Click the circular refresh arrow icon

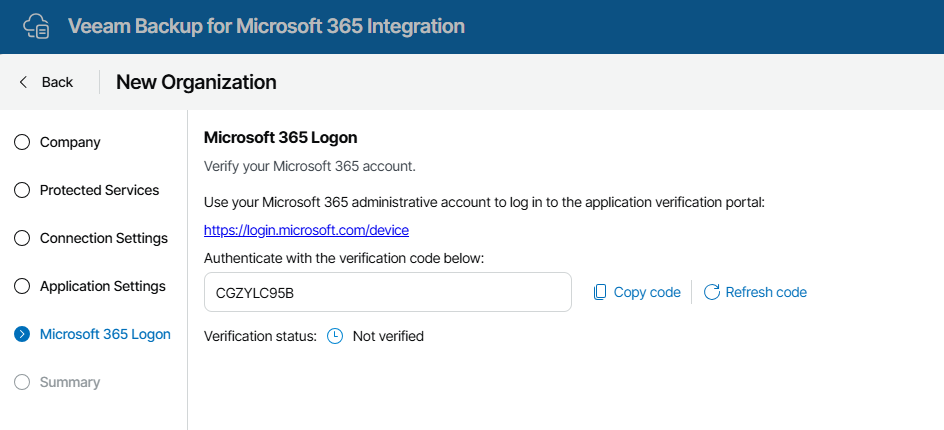[712, 292]
